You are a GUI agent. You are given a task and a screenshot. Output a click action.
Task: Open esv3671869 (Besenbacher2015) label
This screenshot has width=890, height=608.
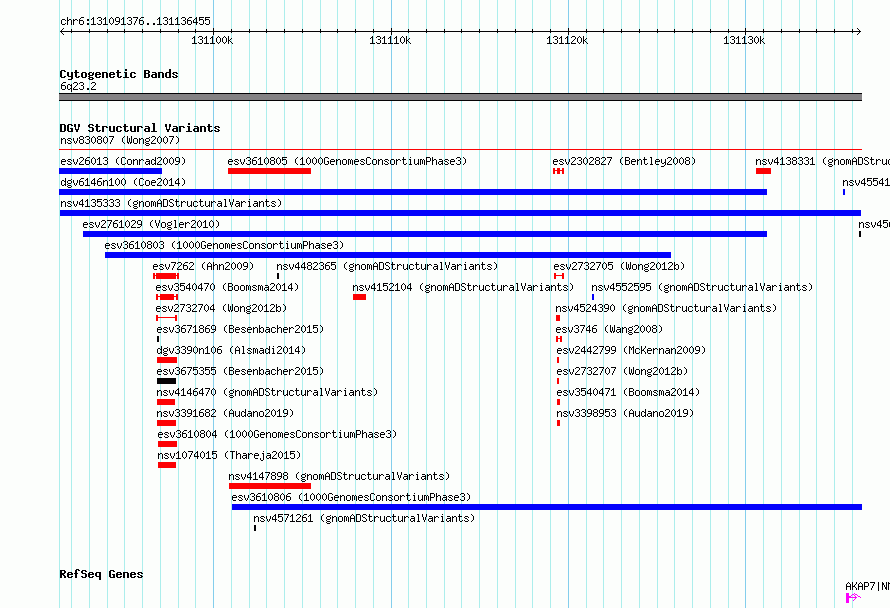240,329
